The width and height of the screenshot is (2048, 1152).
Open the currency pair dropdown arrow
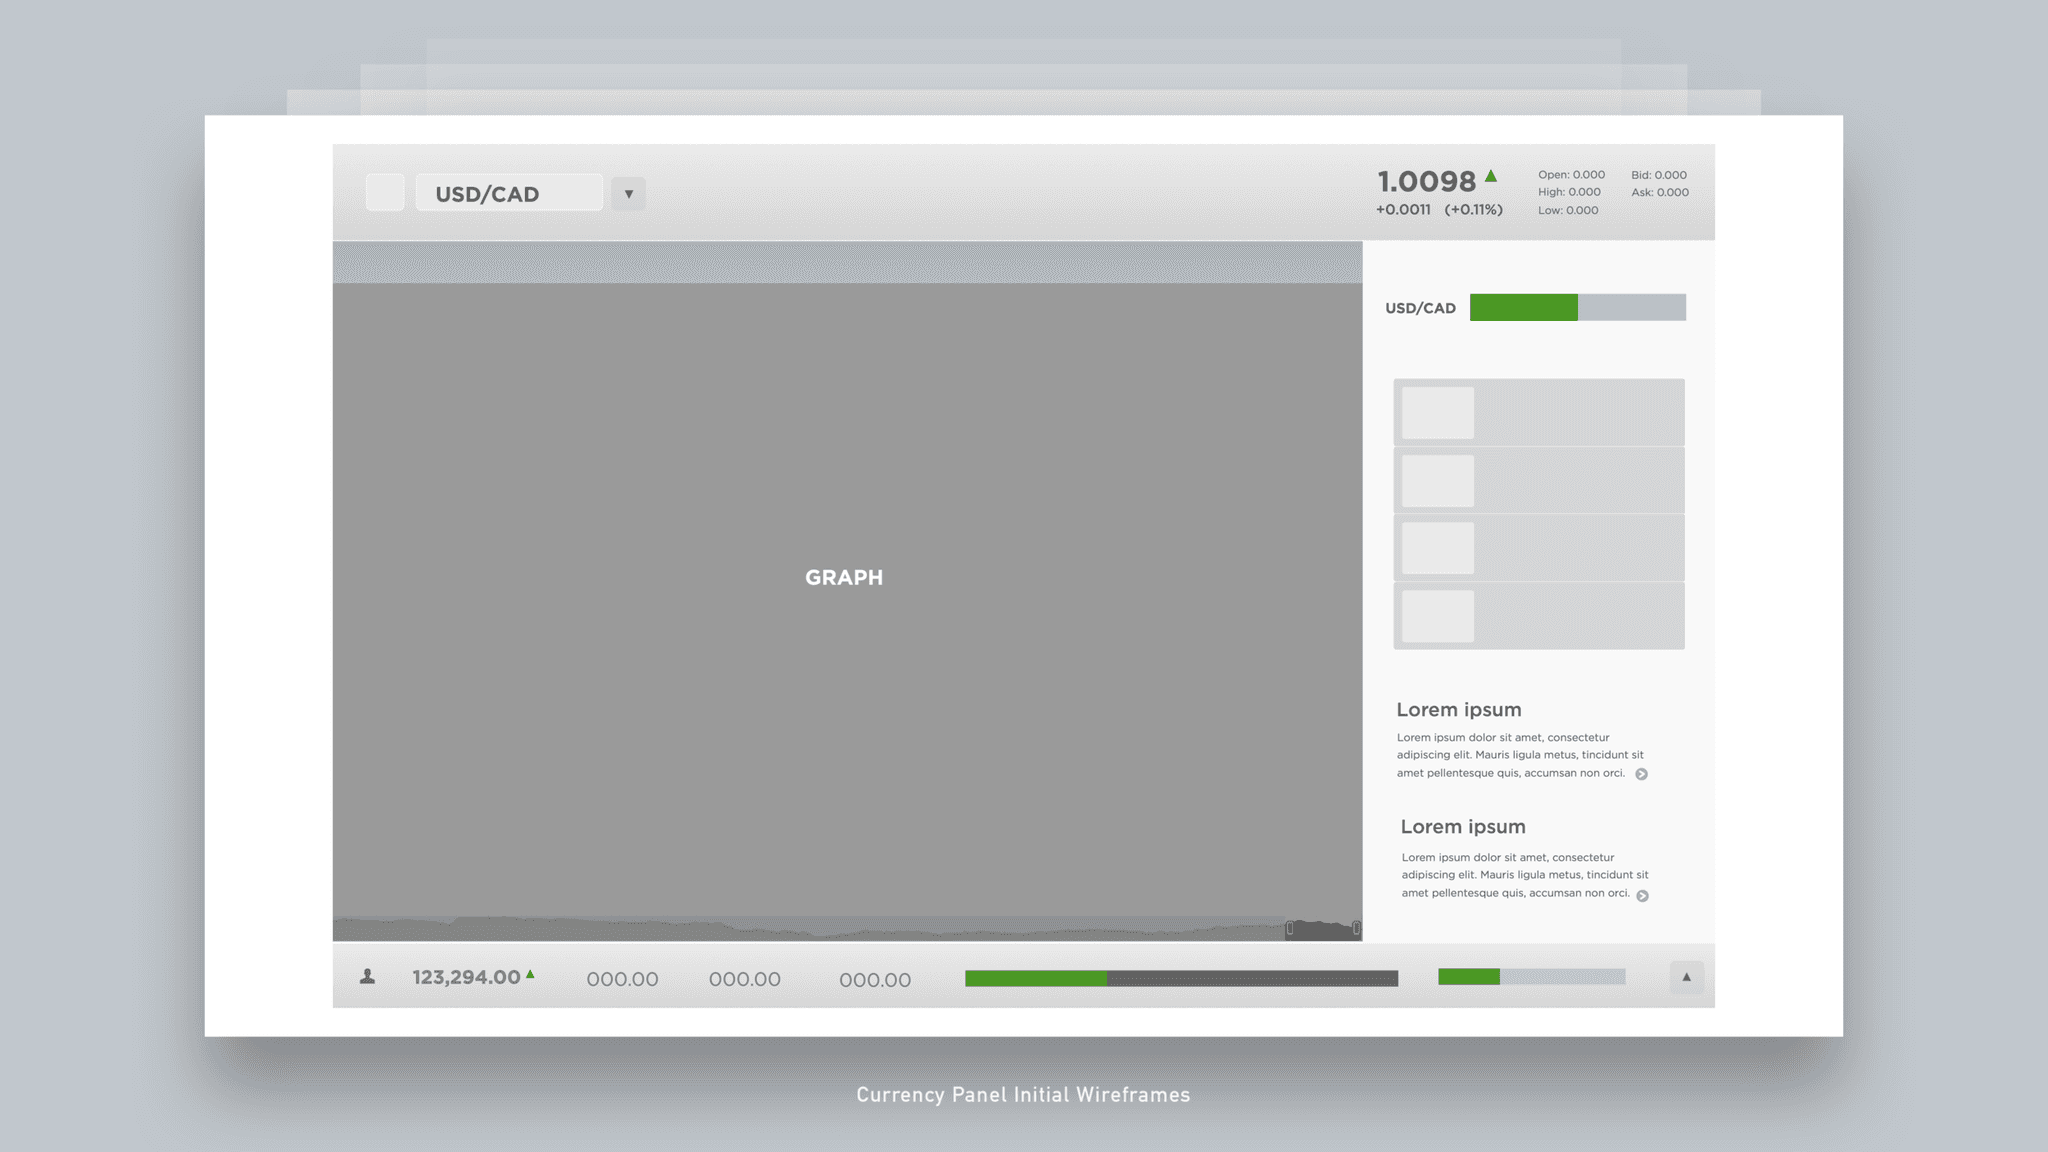click(628, 193)
